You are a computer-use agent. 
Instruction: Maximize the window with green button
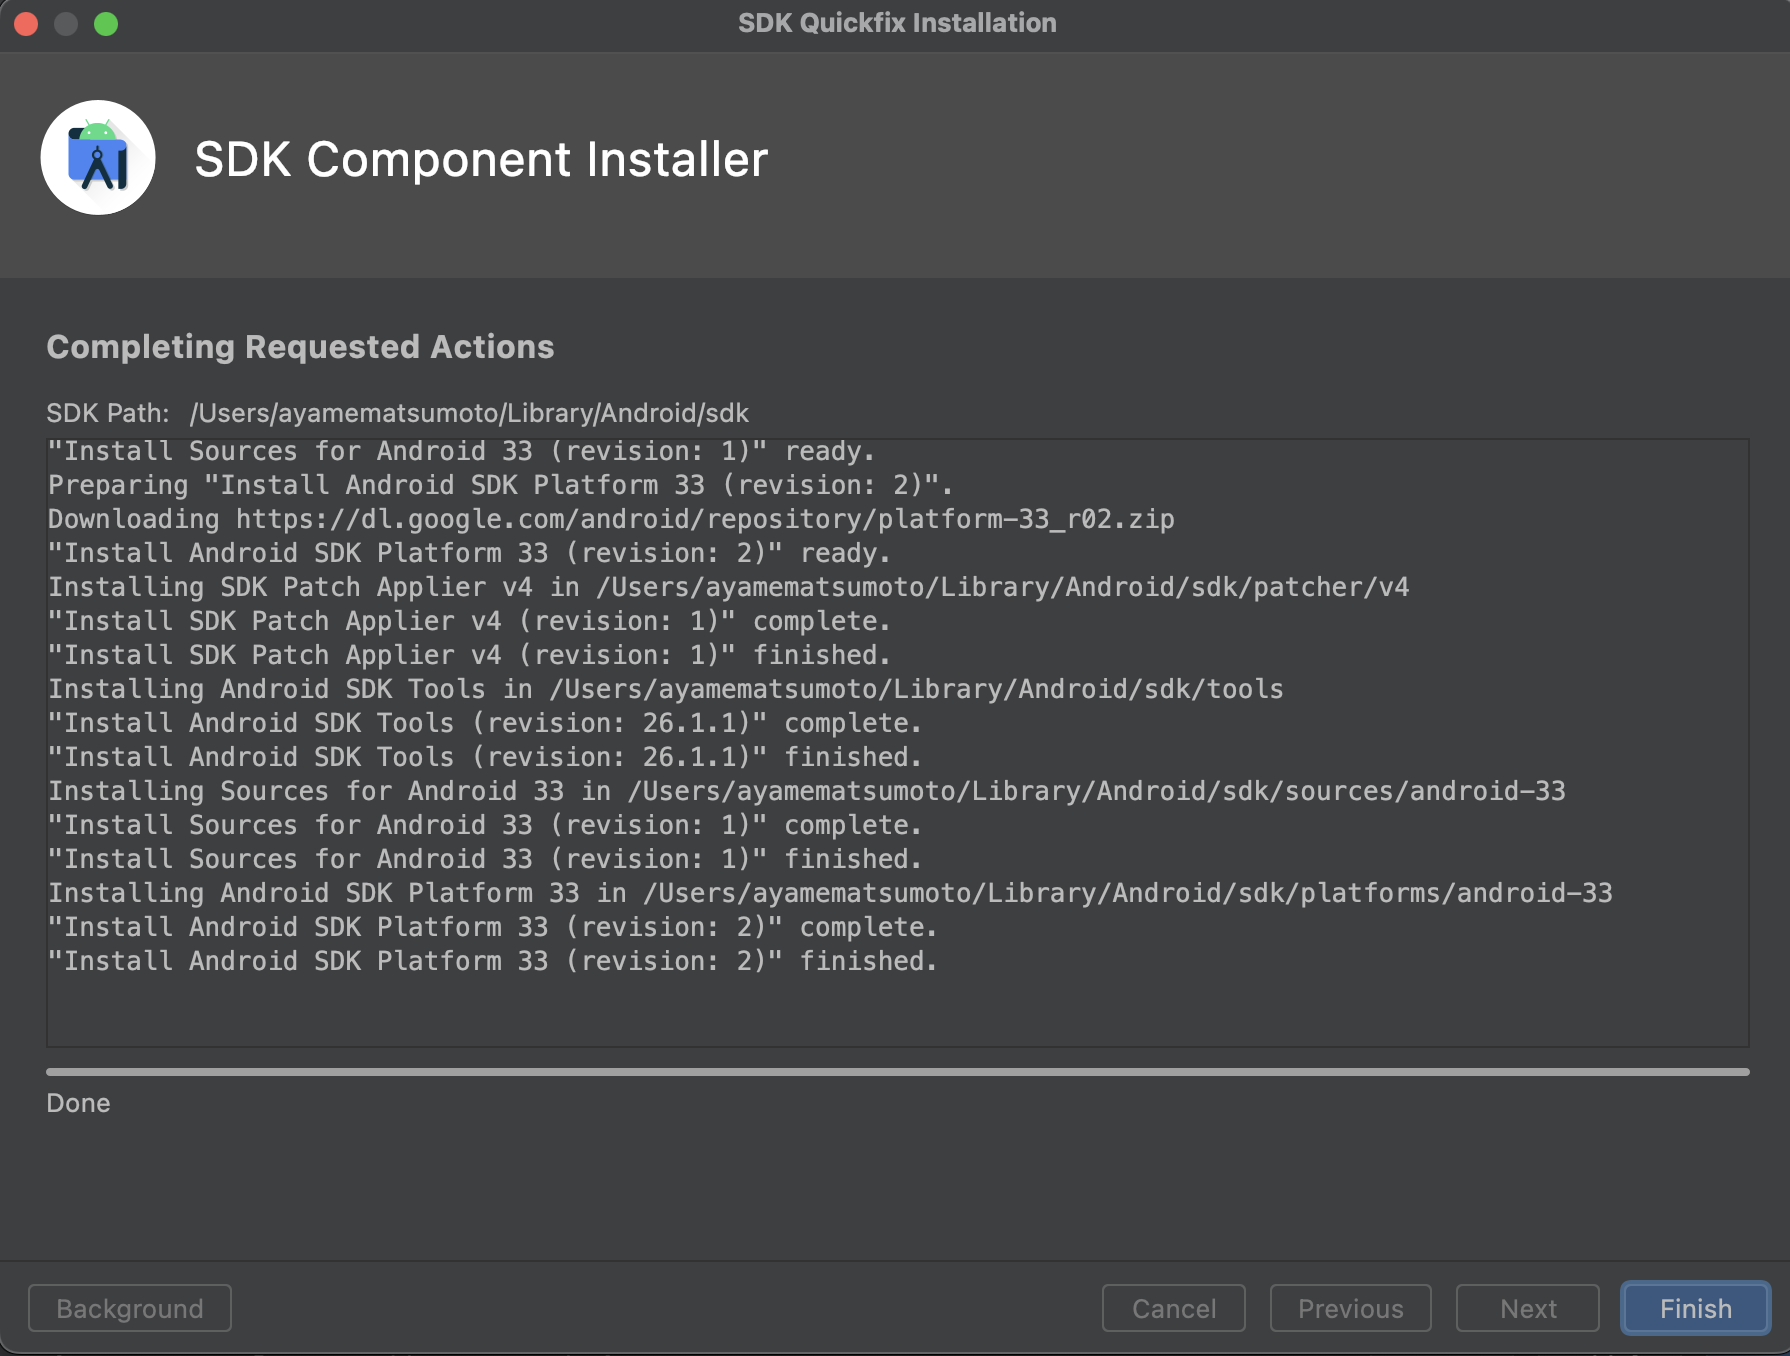click(106, 23)
